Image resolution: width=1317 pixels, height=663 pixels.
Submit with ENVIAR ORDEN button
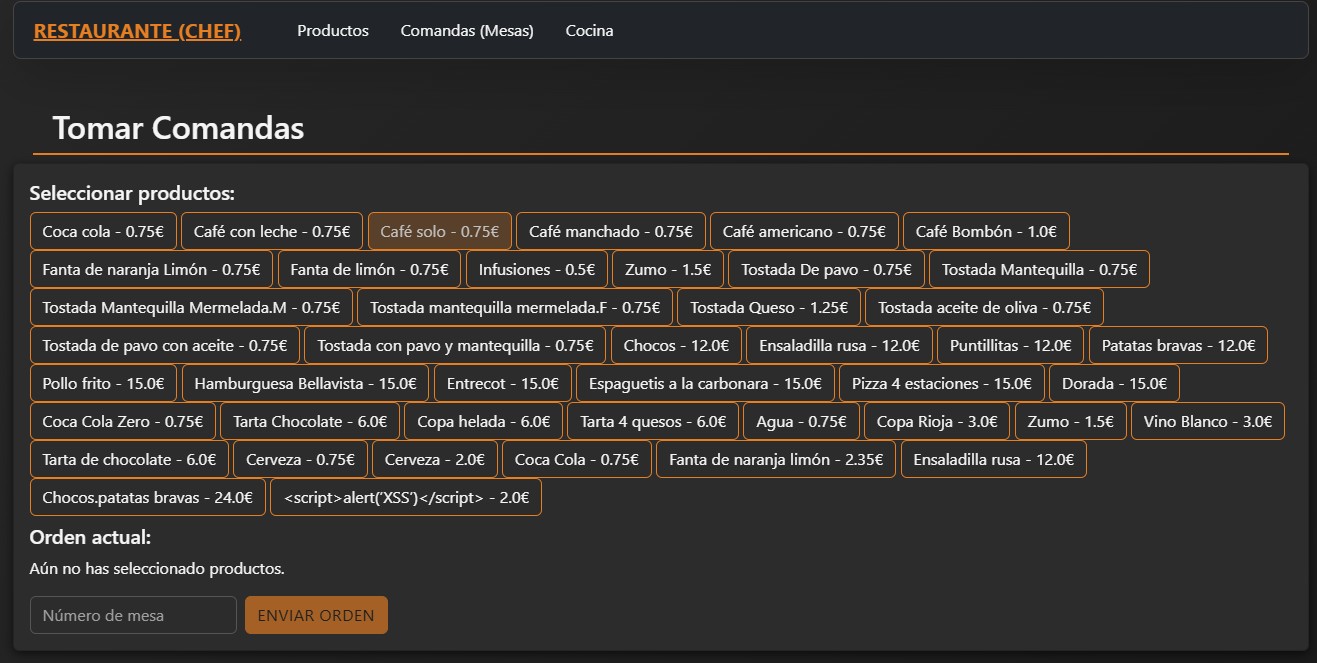point(316,615)
